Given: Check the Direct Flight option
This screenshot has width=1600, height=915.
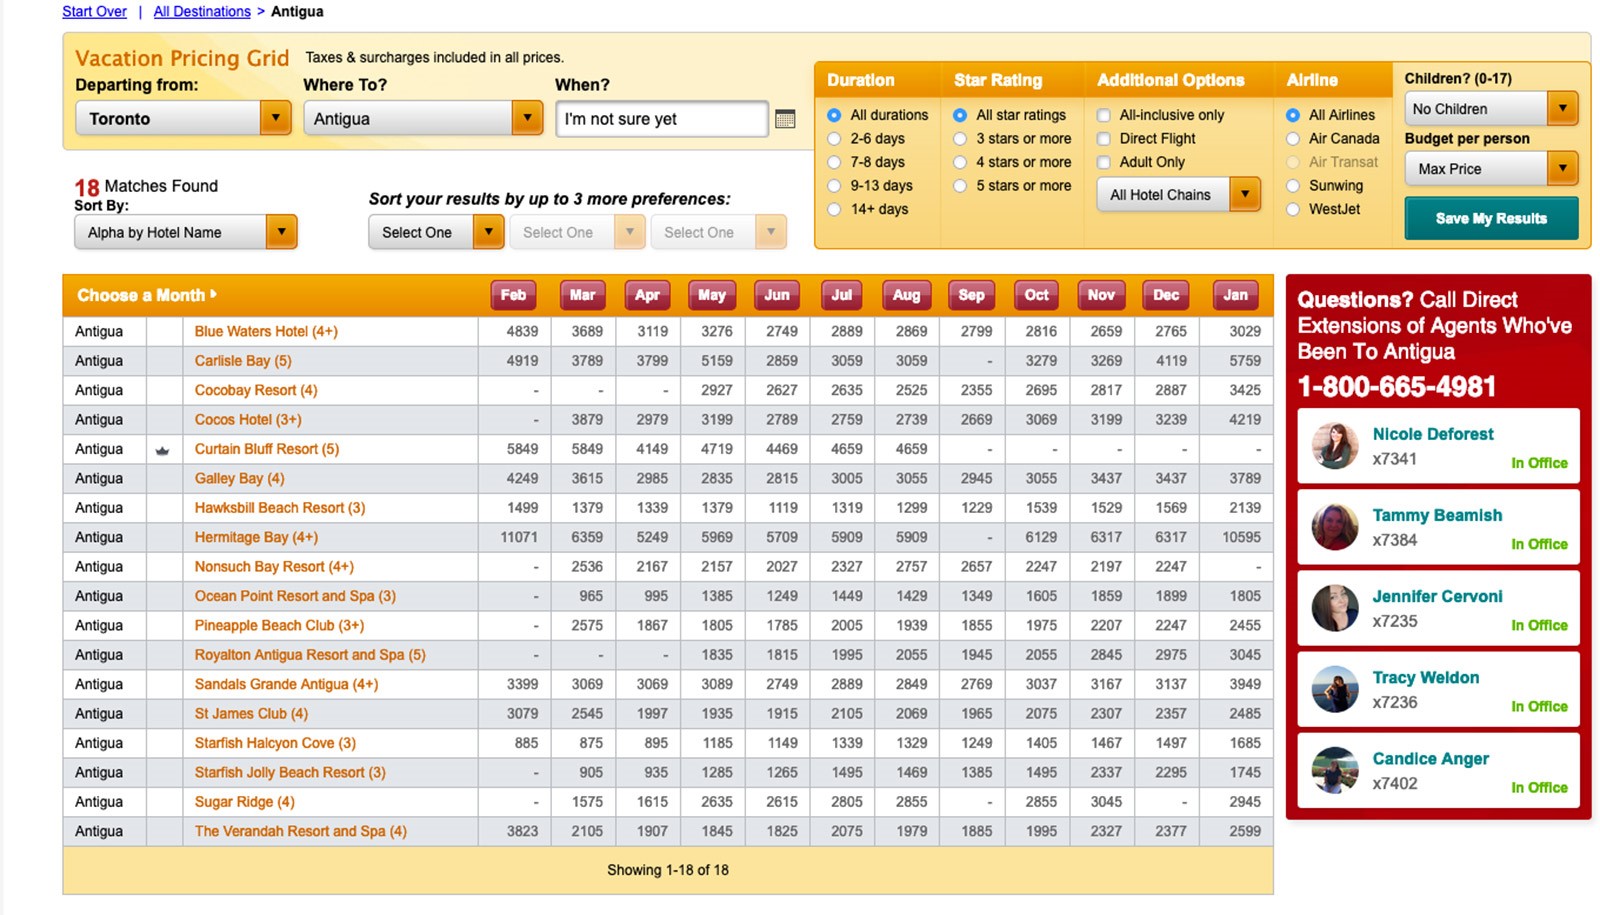Looking at the screenshot, I should tap(1104, 139).
